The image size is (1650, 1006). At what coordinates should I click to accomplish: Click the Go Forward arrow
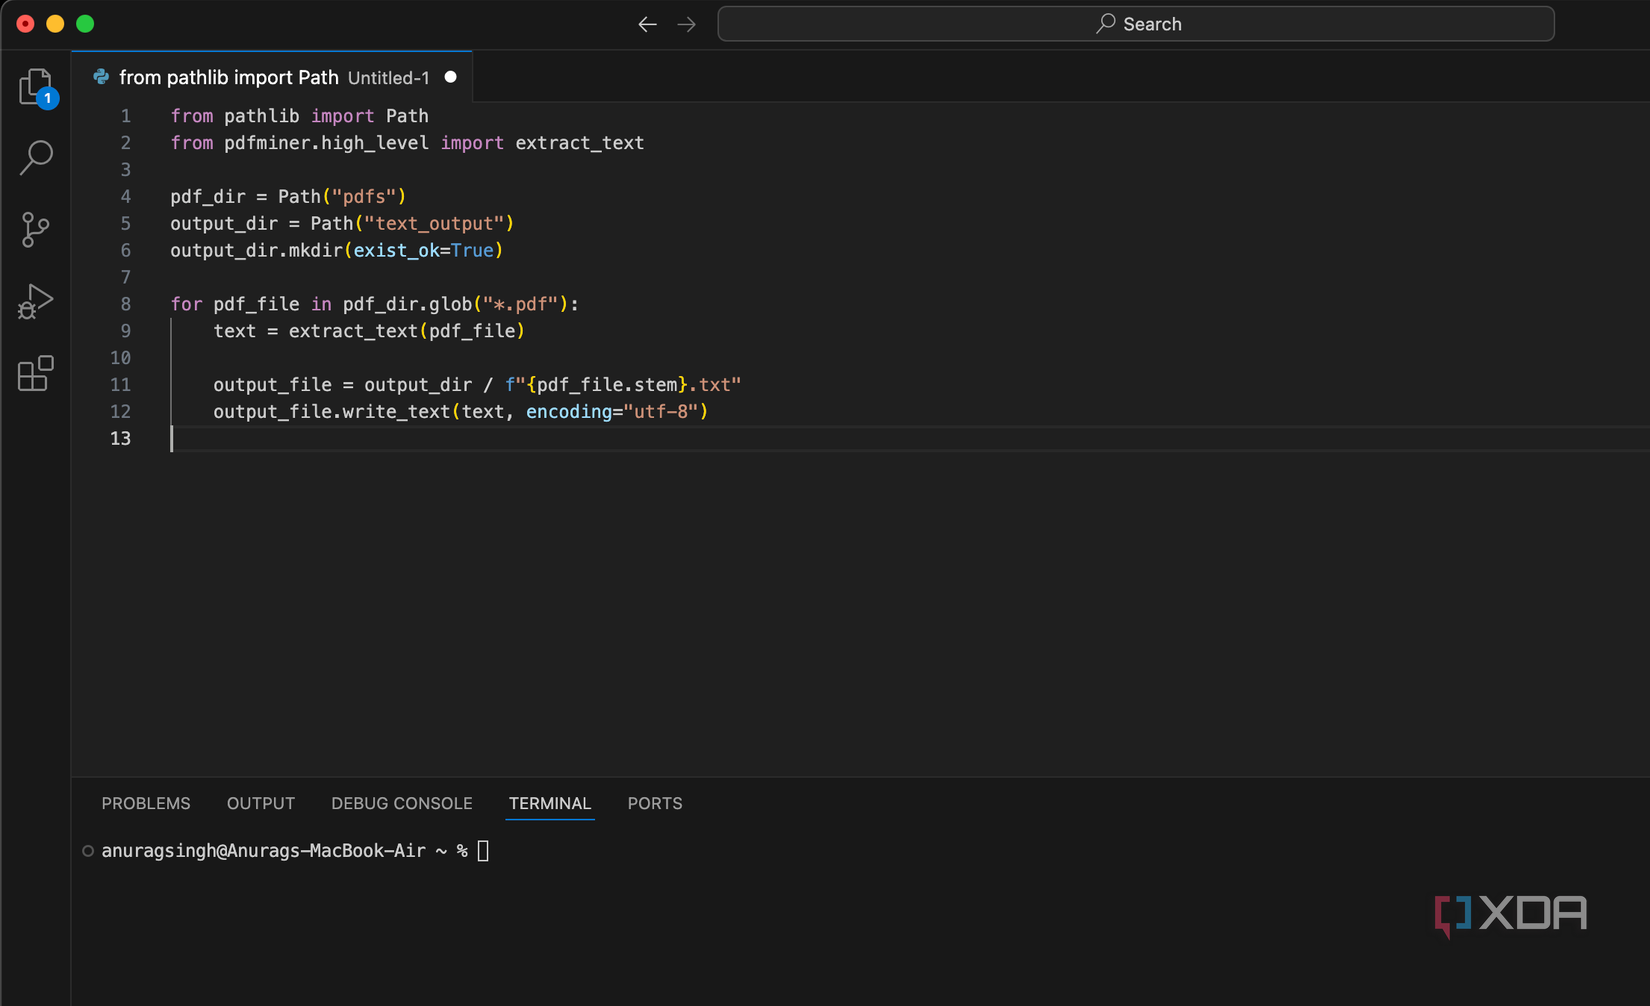point(686,24)
